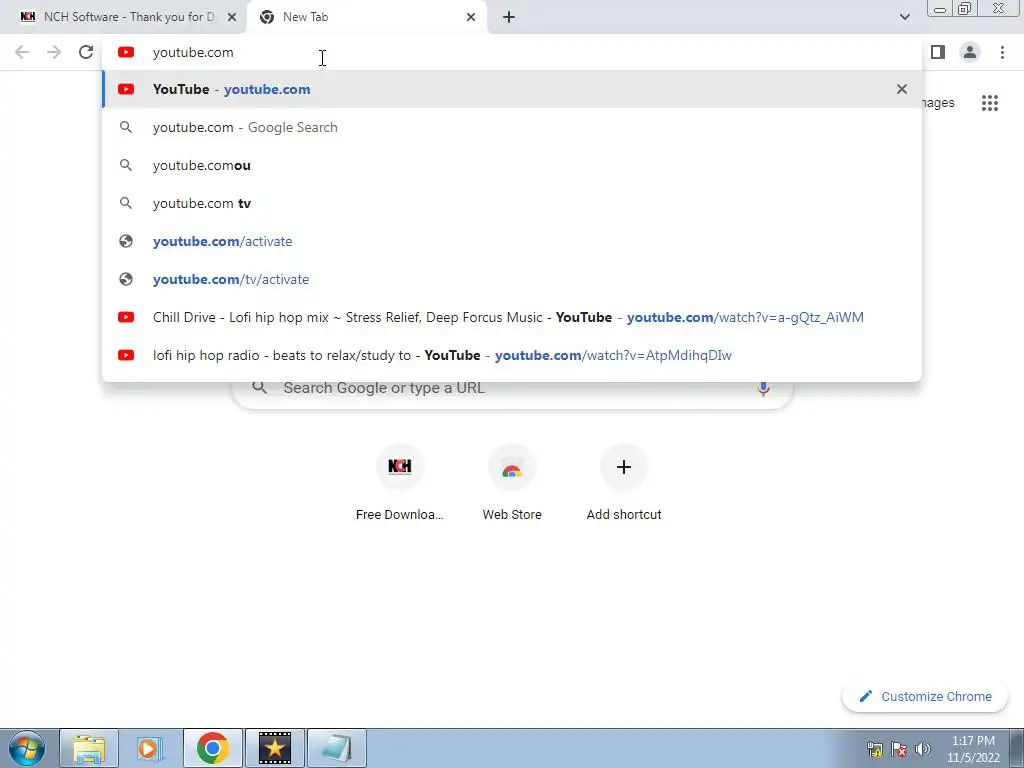Choose youtube.com - Google Search suggestion
Screen dimensions: 1024x768
(512, 127)
